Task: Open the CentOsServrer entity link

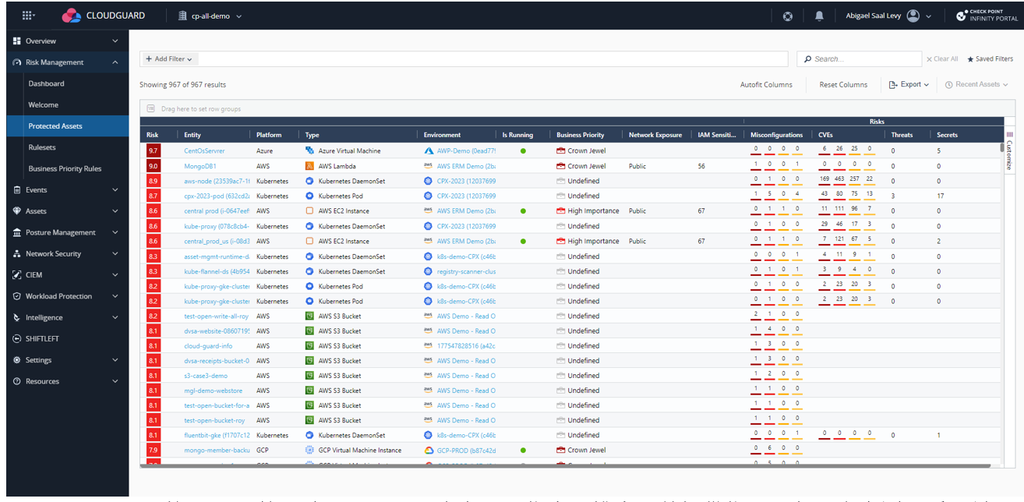Action: (204, 150)
